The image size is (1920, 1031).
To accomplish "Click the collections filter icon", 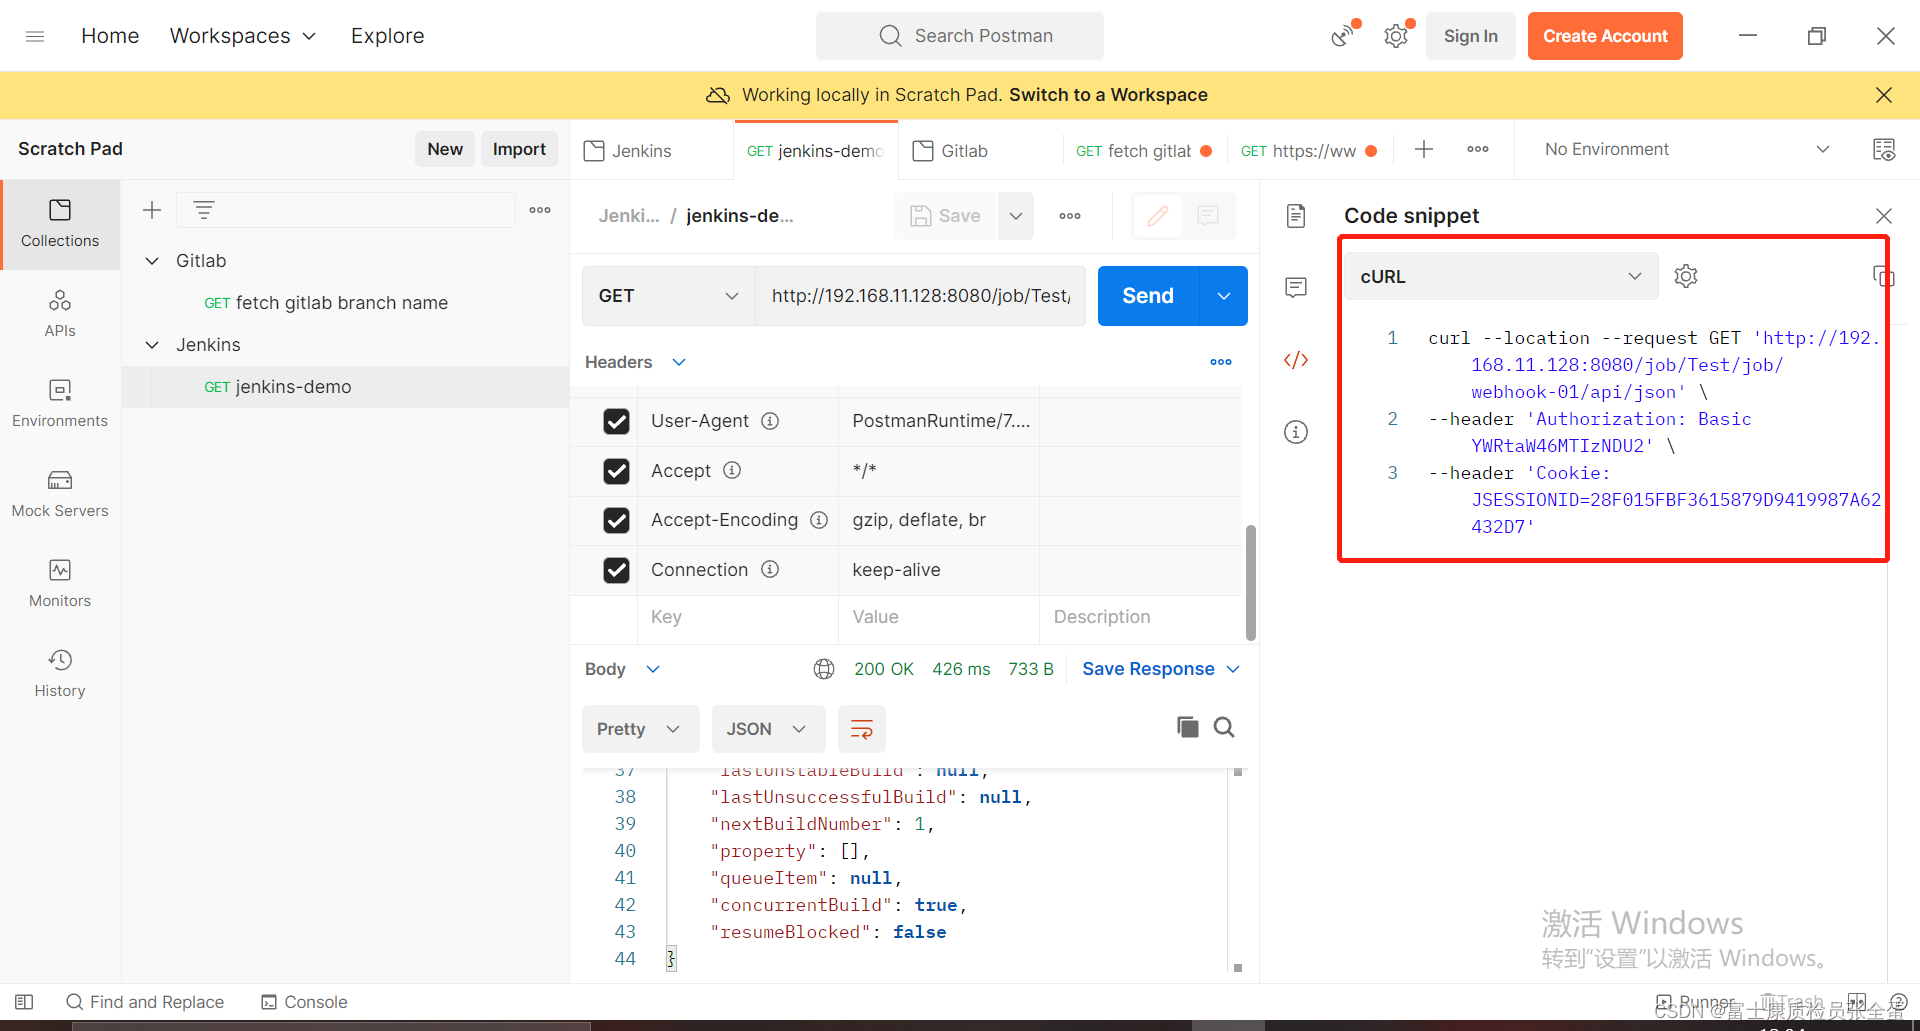I will point(204,210).
